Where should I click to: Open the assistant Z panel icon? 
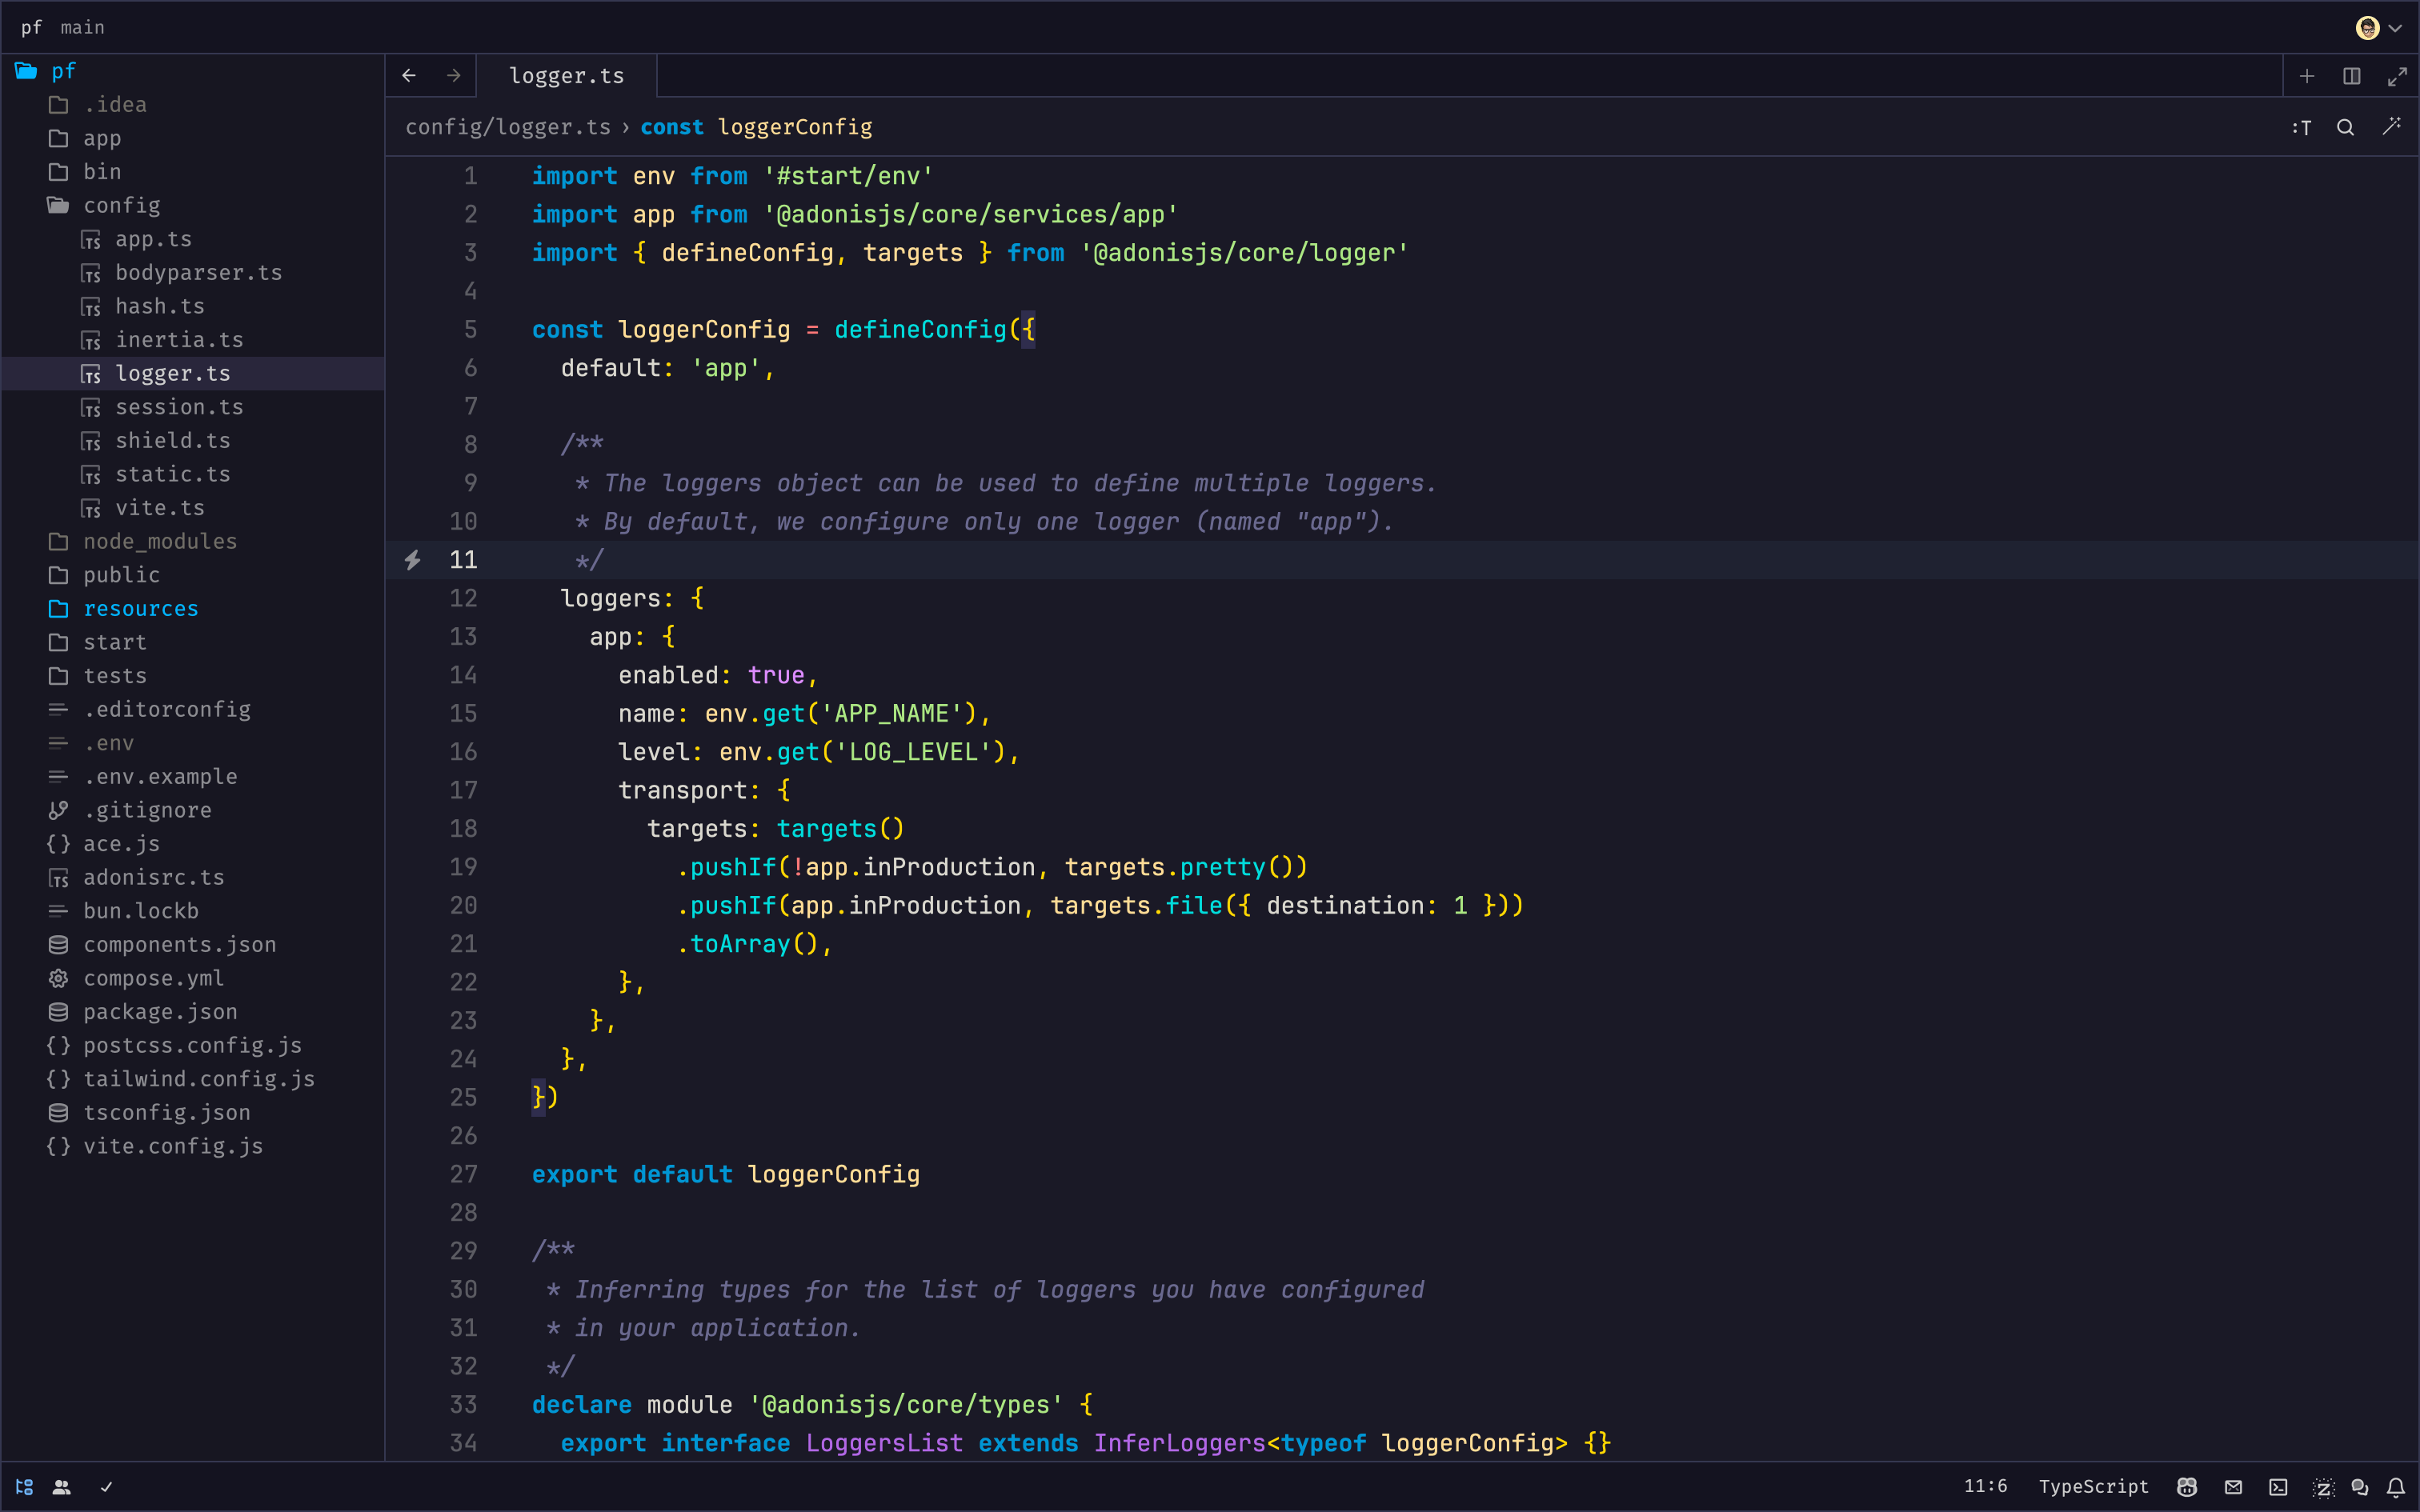point(2323,1487)
